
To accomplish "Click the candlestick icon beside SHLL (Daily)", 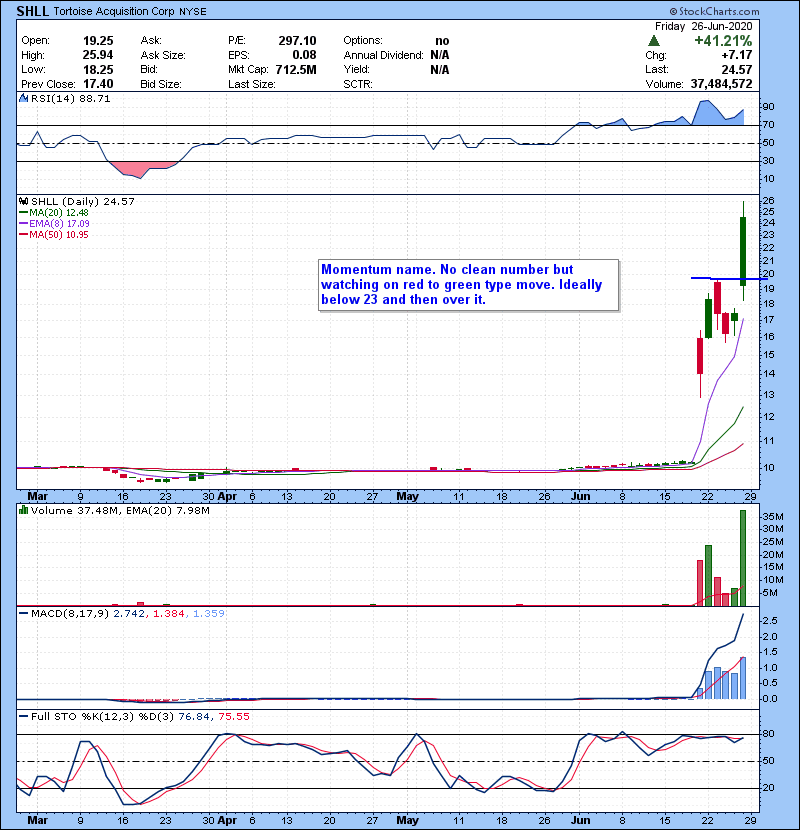I will coord(23,202).
